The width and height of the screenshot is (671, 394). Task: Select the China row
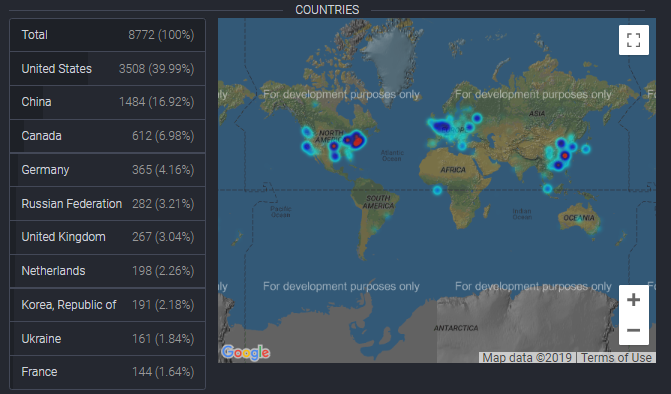107,102
